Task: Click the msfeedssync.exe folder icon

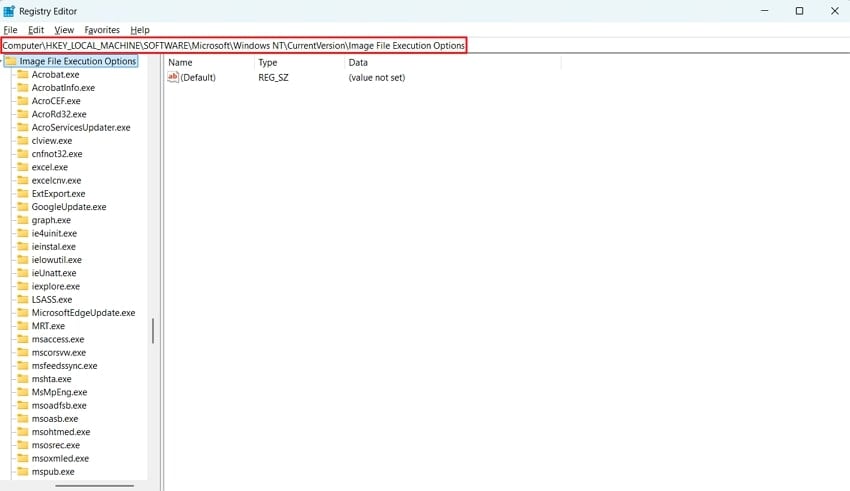Action: [x=23, y=366]
